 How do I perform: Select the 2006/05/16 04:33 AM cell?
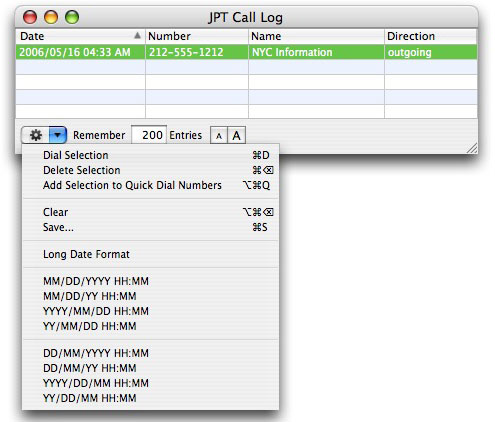click(x=80, y=52)
